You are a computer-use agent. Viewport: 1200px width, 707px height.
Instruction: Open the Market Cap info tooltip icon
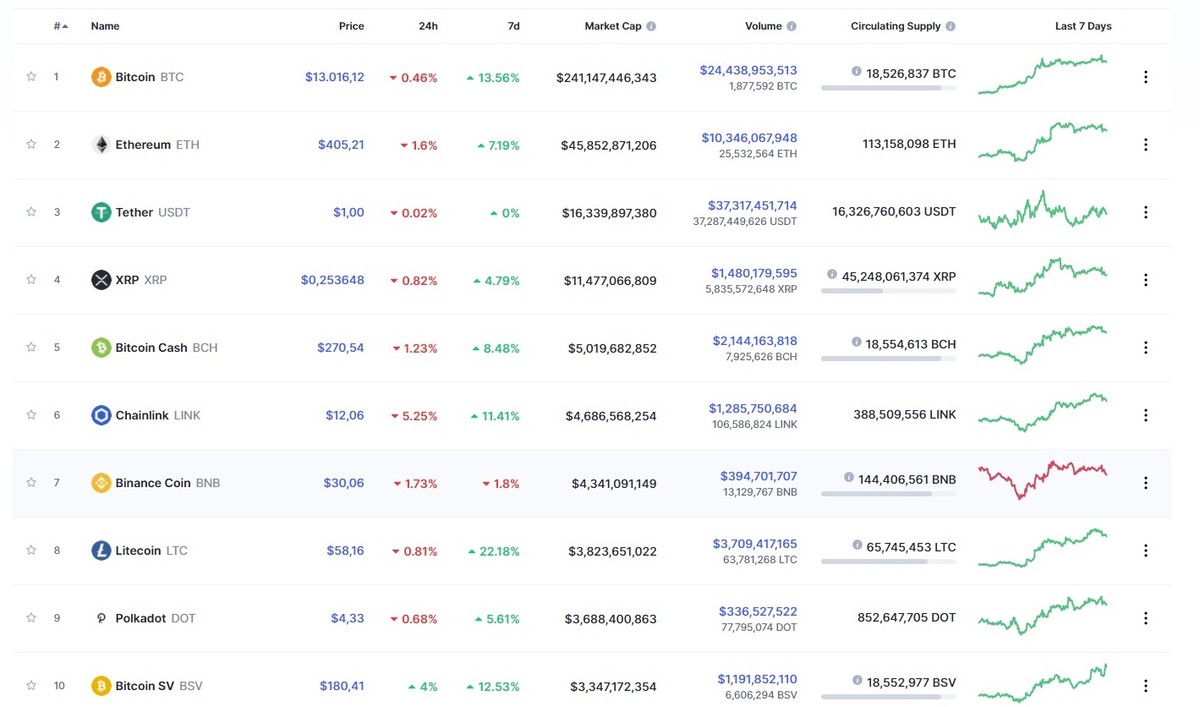coord(653,25)
